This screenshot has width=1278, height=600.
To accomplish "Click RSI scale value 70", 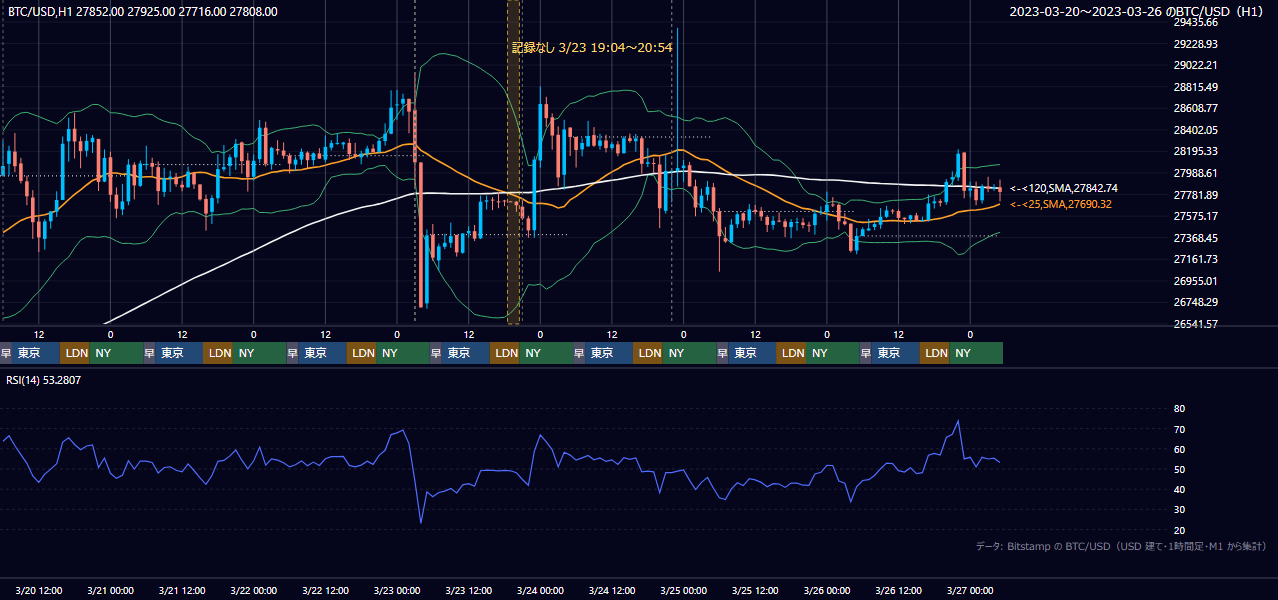I will click(x=1179, y=429).
